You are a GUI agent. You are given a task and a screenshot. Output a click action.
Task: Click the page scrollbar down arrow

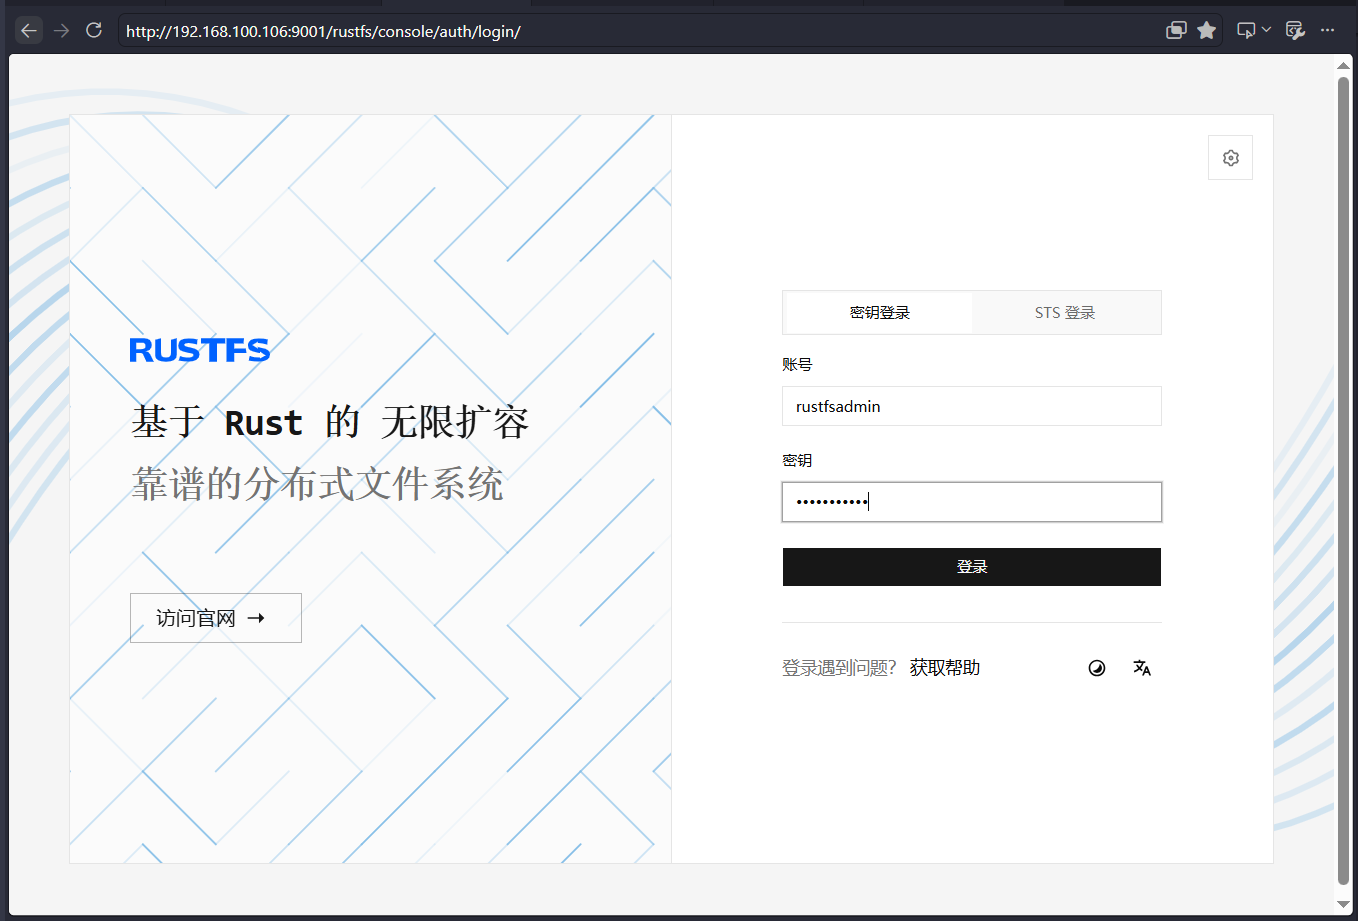point(1343,905)
